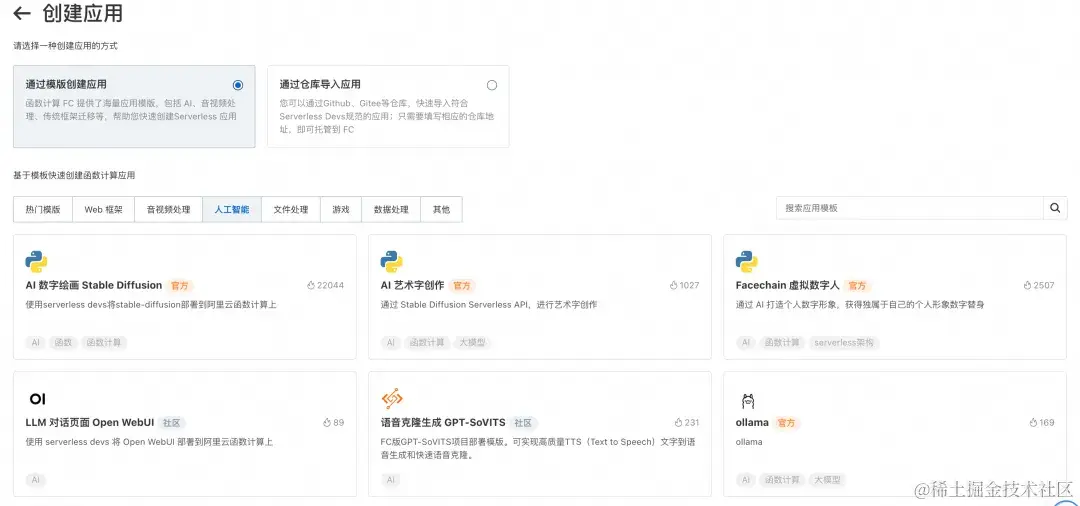Switch to 文件处理 tab
The width and height of the screenshot is (1080, 506).
pos(291,209)
